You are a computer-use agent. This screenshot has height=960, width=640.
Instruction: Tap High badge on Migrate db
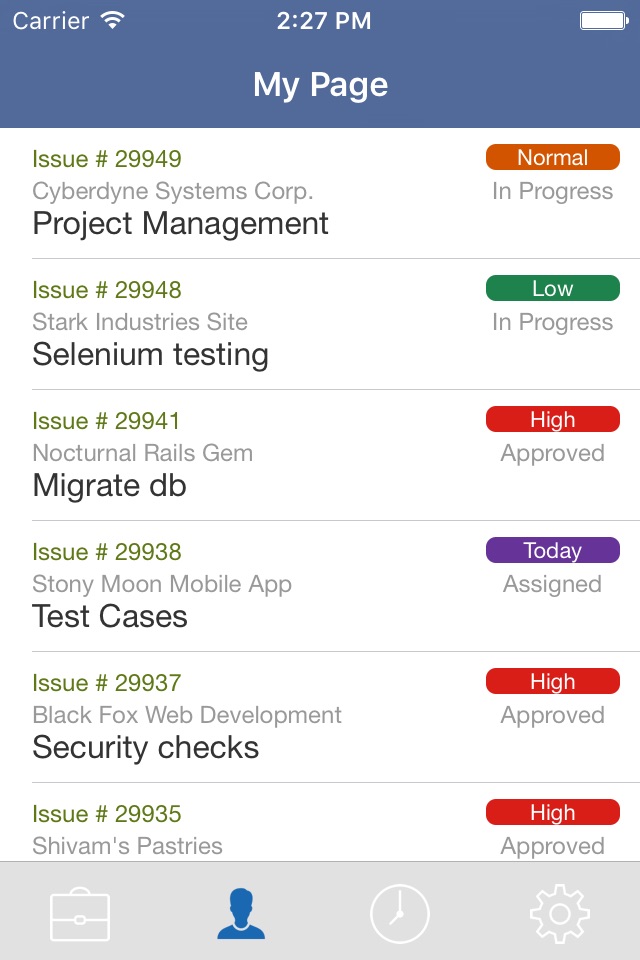(x=552, y=420)
